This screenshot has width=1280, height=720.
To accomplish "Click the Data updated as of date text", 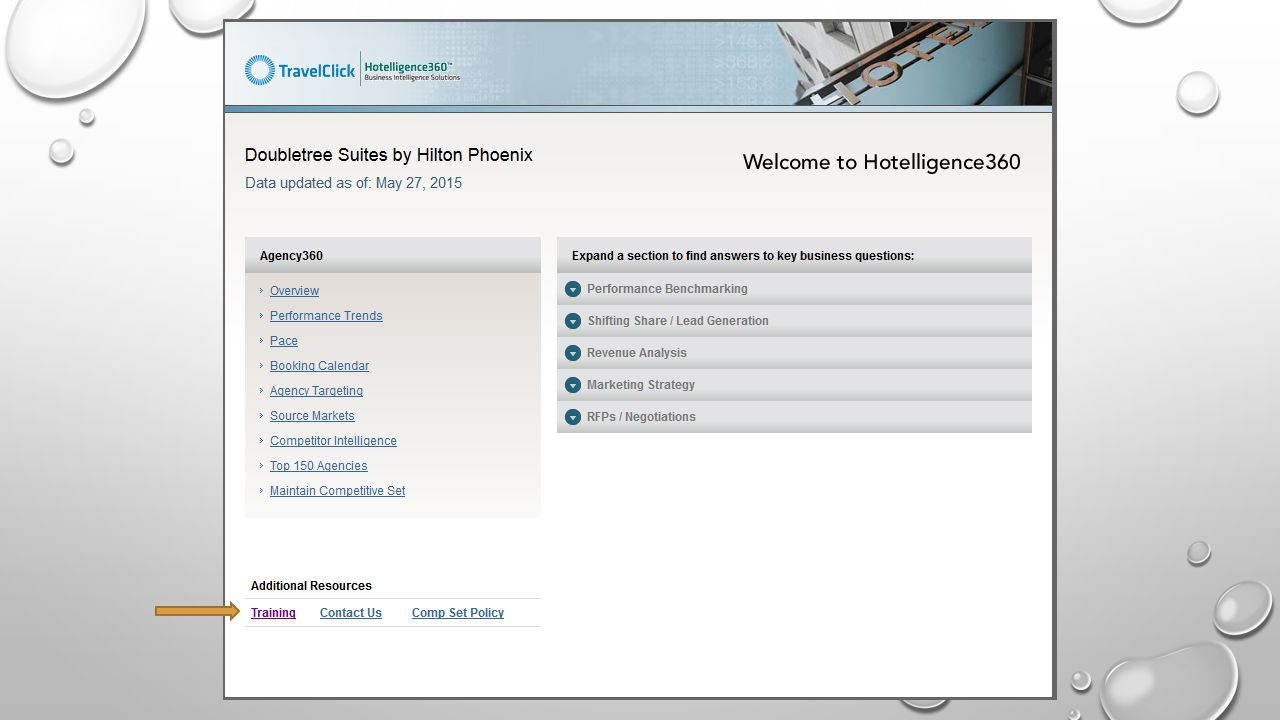I will coord(353,183).
